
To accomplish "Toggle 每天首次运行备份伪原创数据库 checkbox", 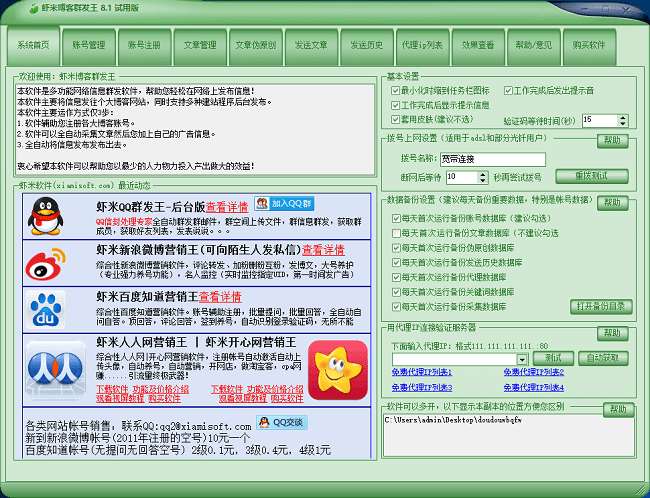I will (x=396, y=248).
